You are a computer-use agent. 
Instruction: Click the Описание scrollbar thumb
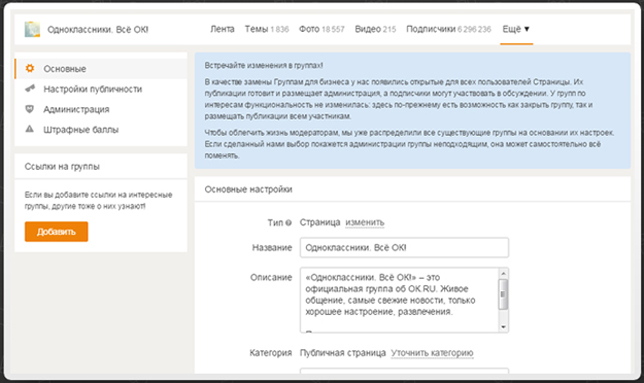tap(504, 294)
